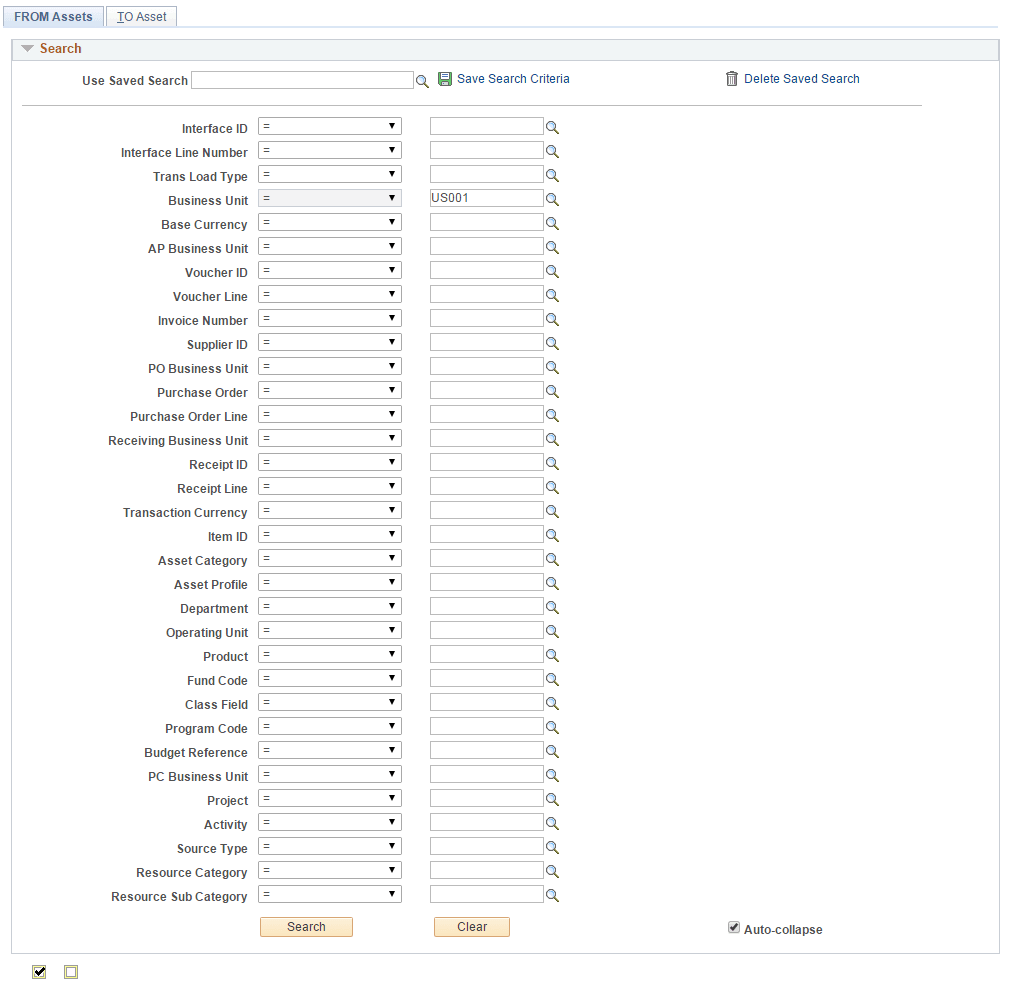Viewport: 1013px width, 985px height.
Task: Toggle the Auto-collapse checkbox
Action: click(x=734, y=927)
